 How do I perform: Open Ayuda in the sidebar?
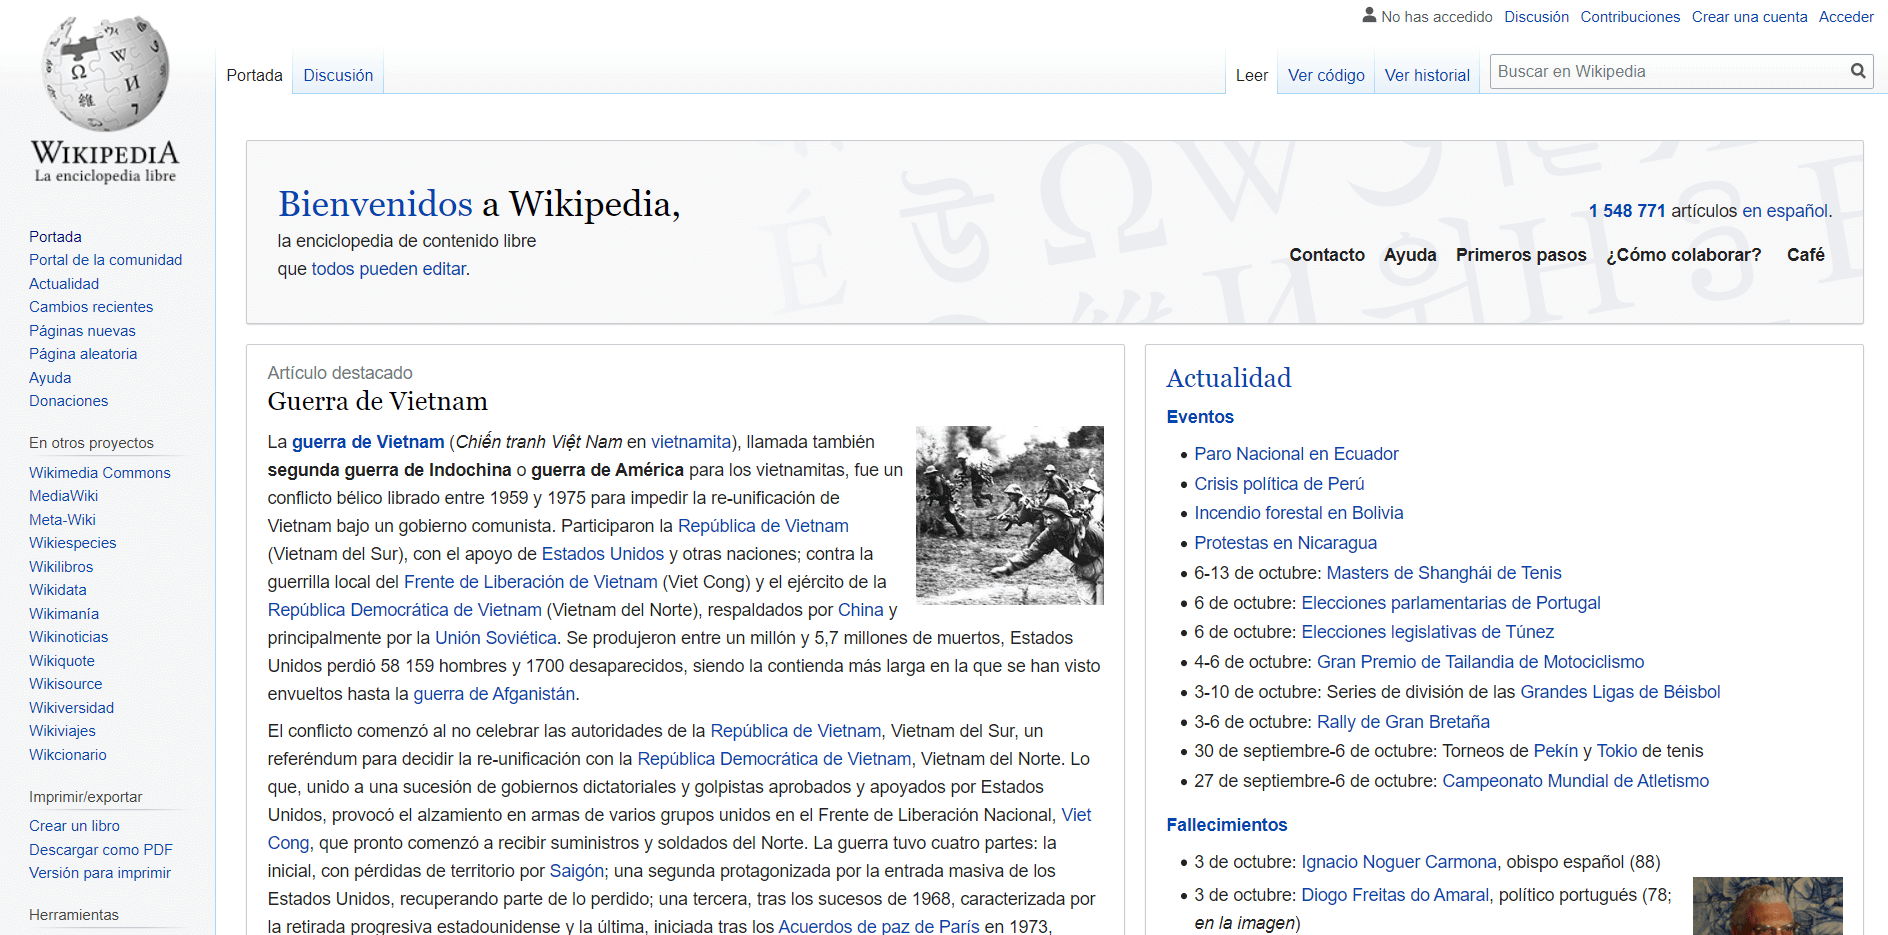tap(50, 378)
